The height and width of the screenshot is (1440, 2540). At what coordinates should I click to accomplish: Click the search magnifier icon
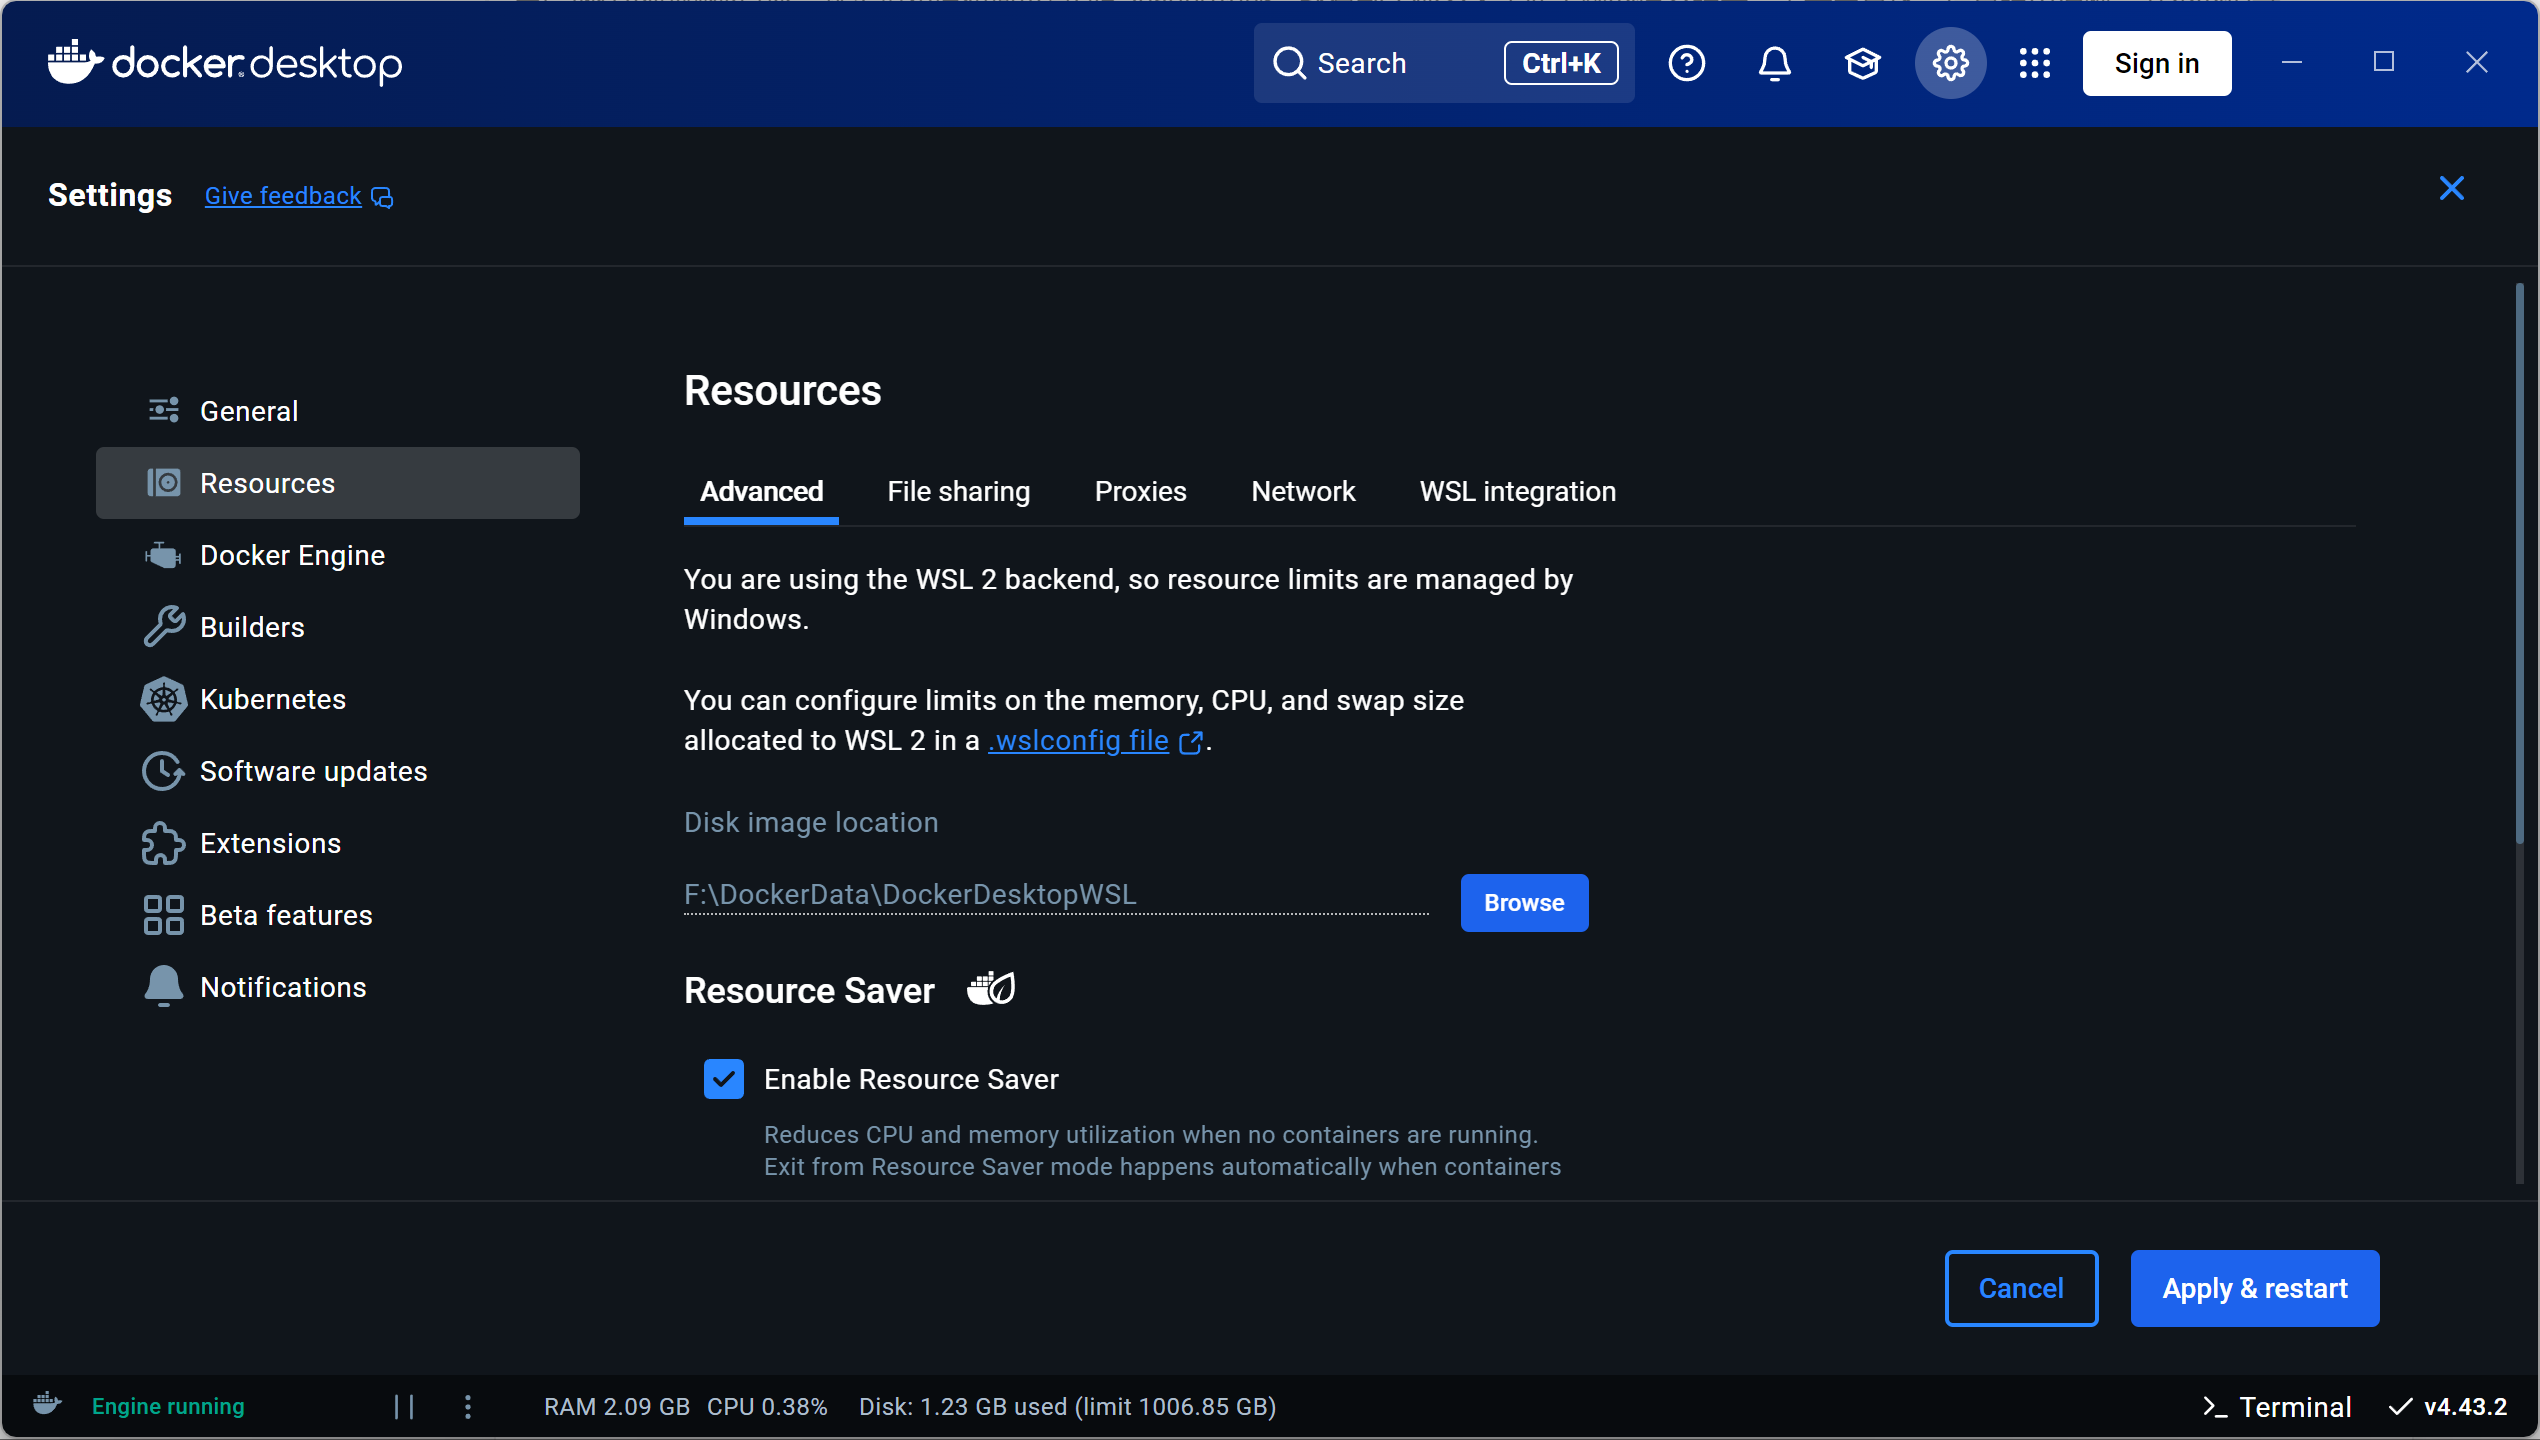point(1289,63)
